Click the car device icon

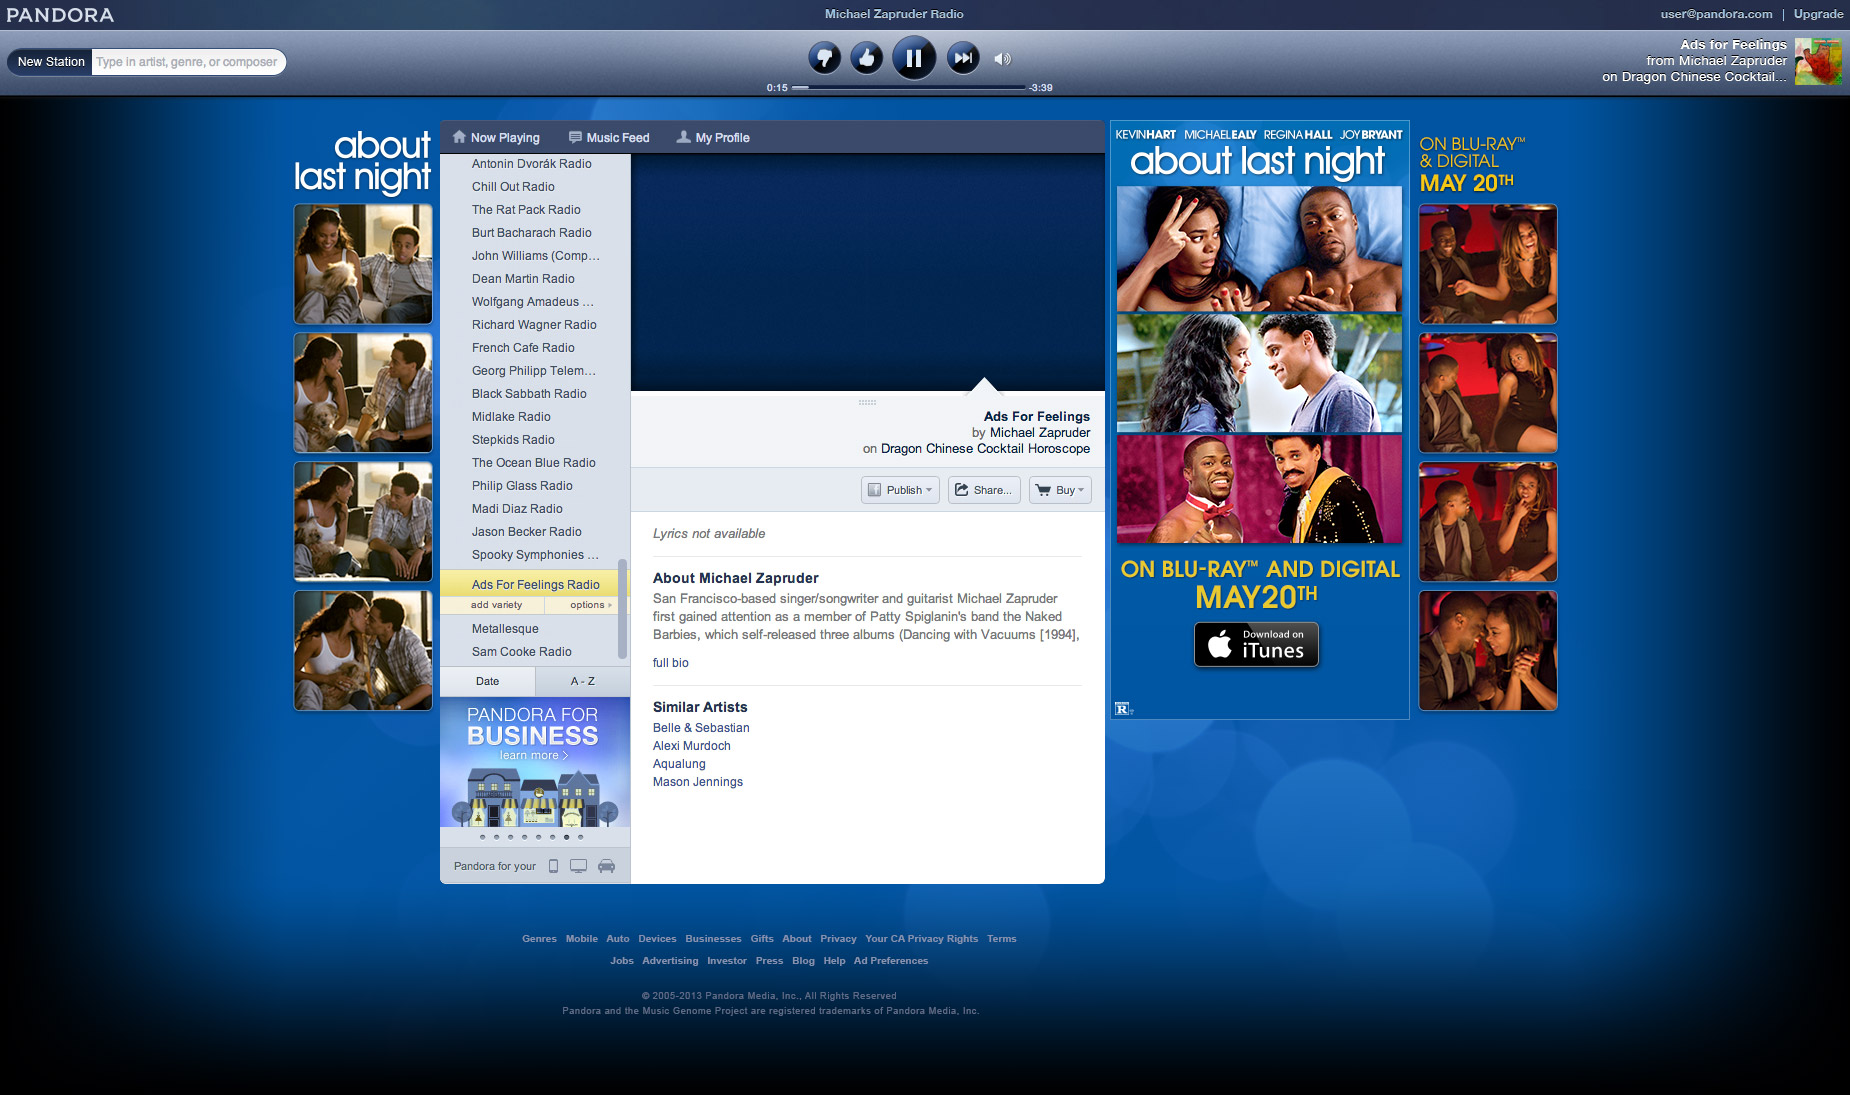(x=606, y=866)
